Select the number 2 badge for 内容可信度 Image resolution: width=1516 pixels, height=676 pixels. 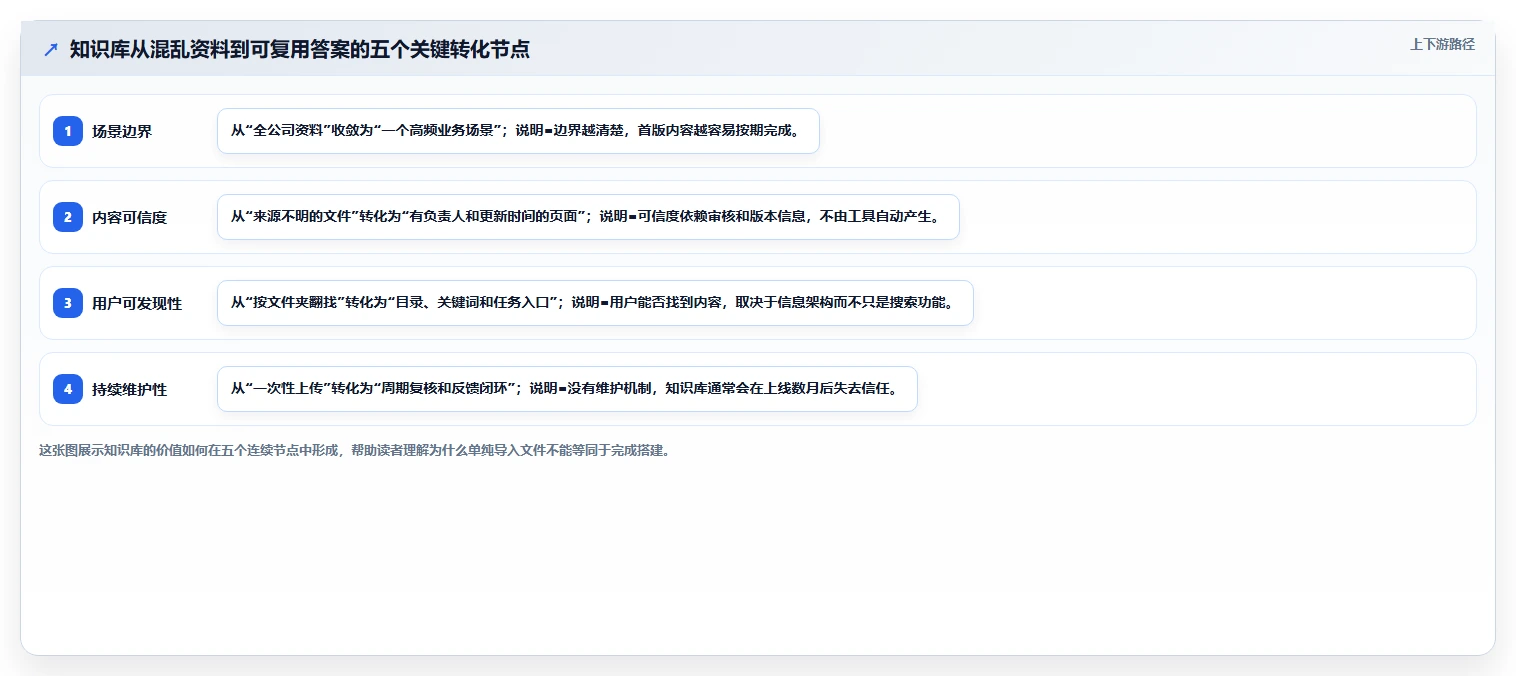pyautogui.click(x=68, y=217)
